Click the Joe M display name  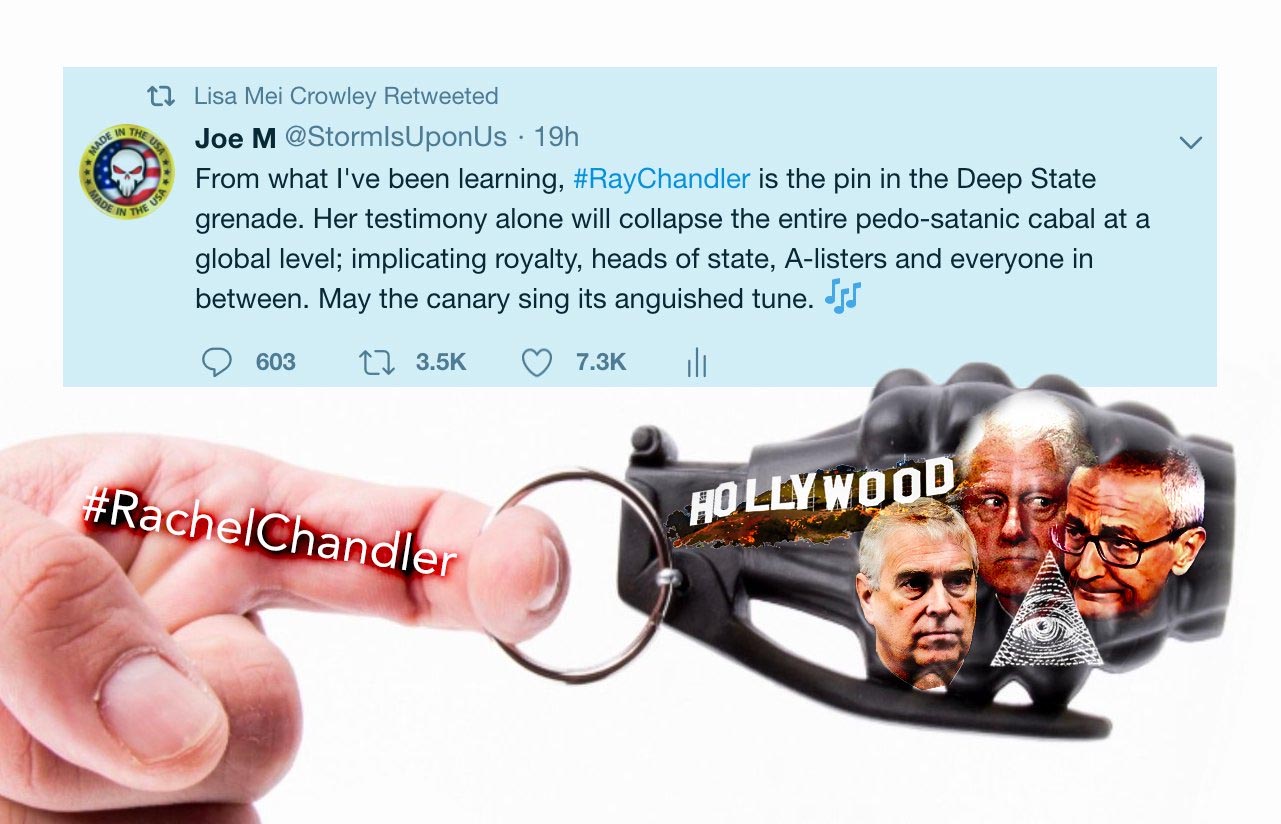235,138
